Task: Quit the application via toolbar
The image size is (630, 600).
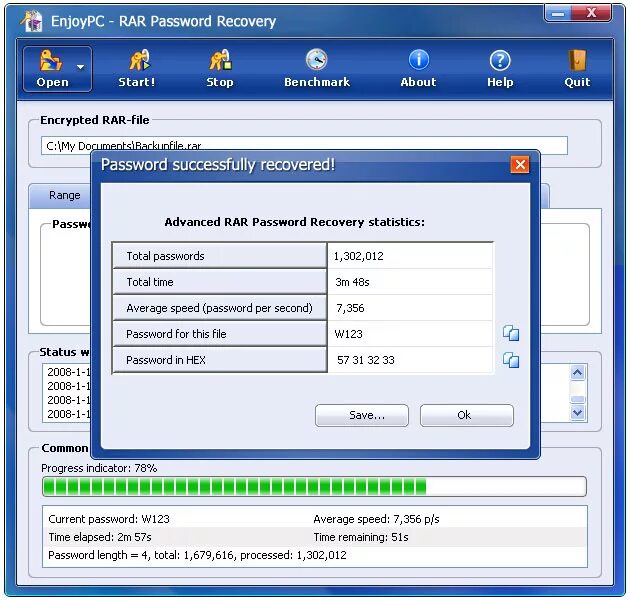Action: 577,69
